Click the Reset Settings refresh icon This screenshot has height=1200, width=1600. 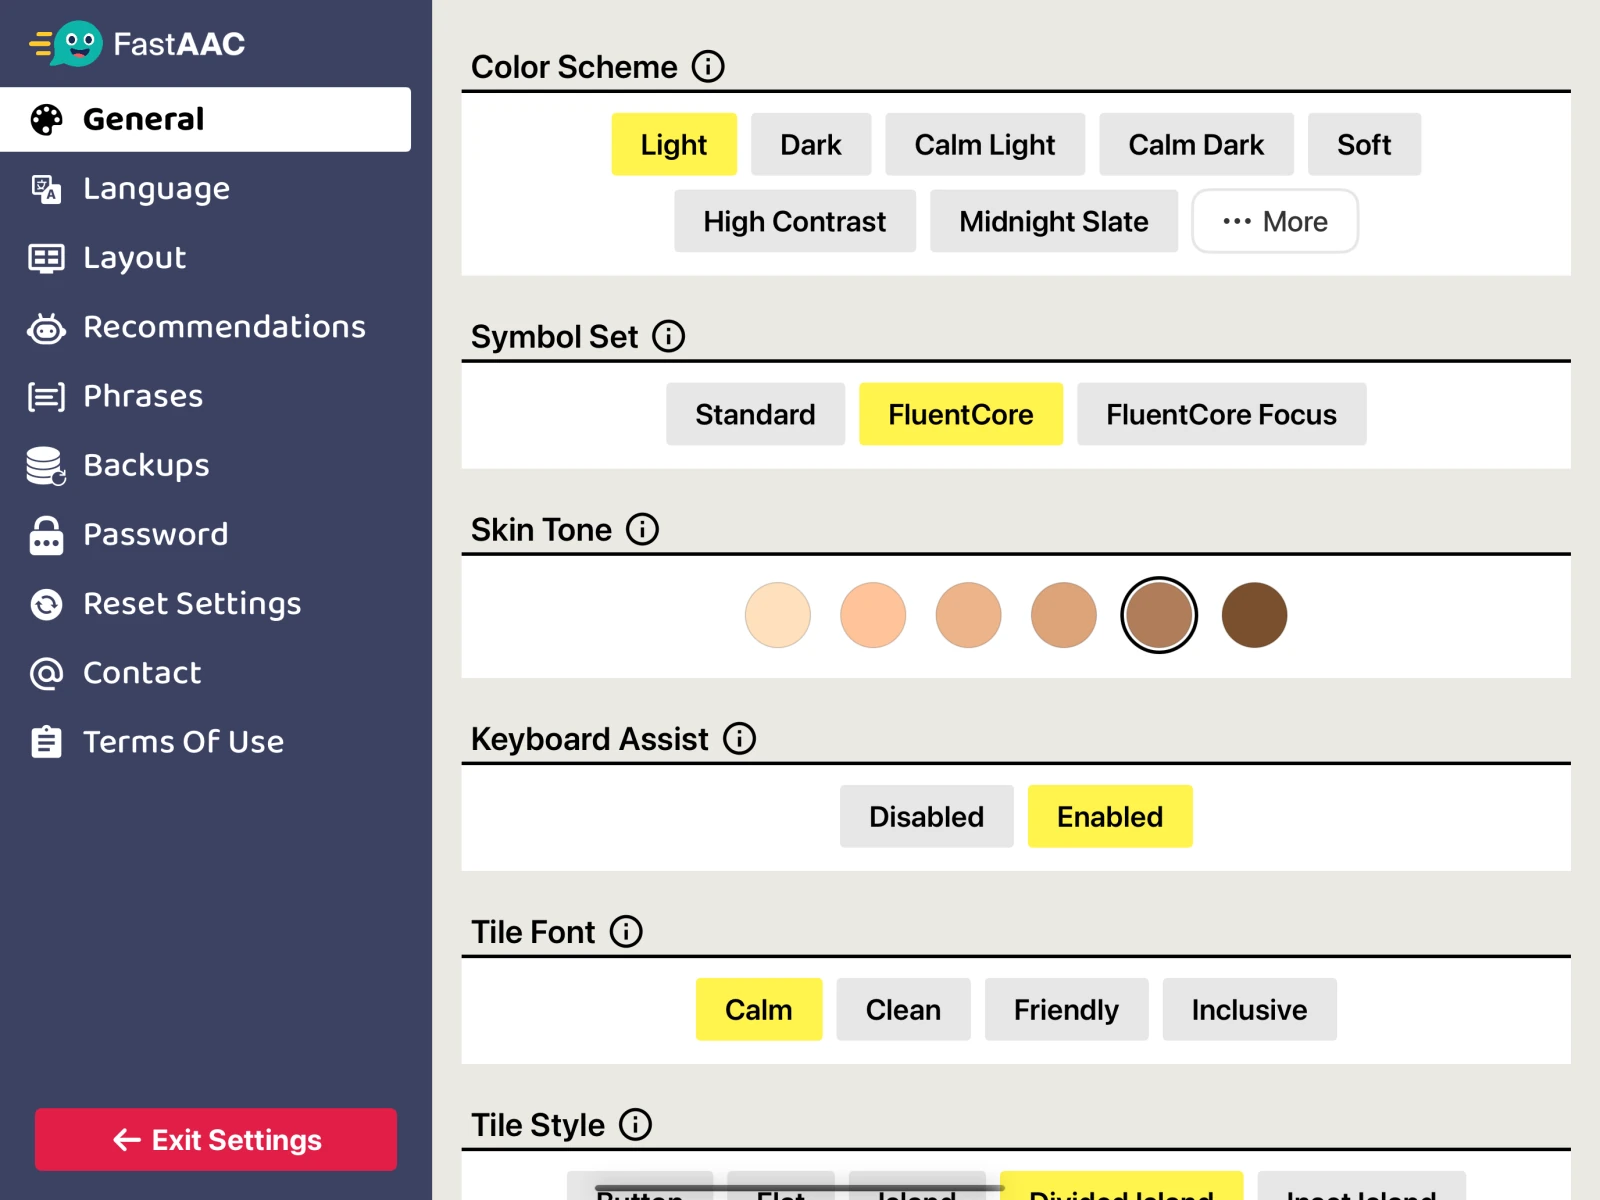(46, 604)
